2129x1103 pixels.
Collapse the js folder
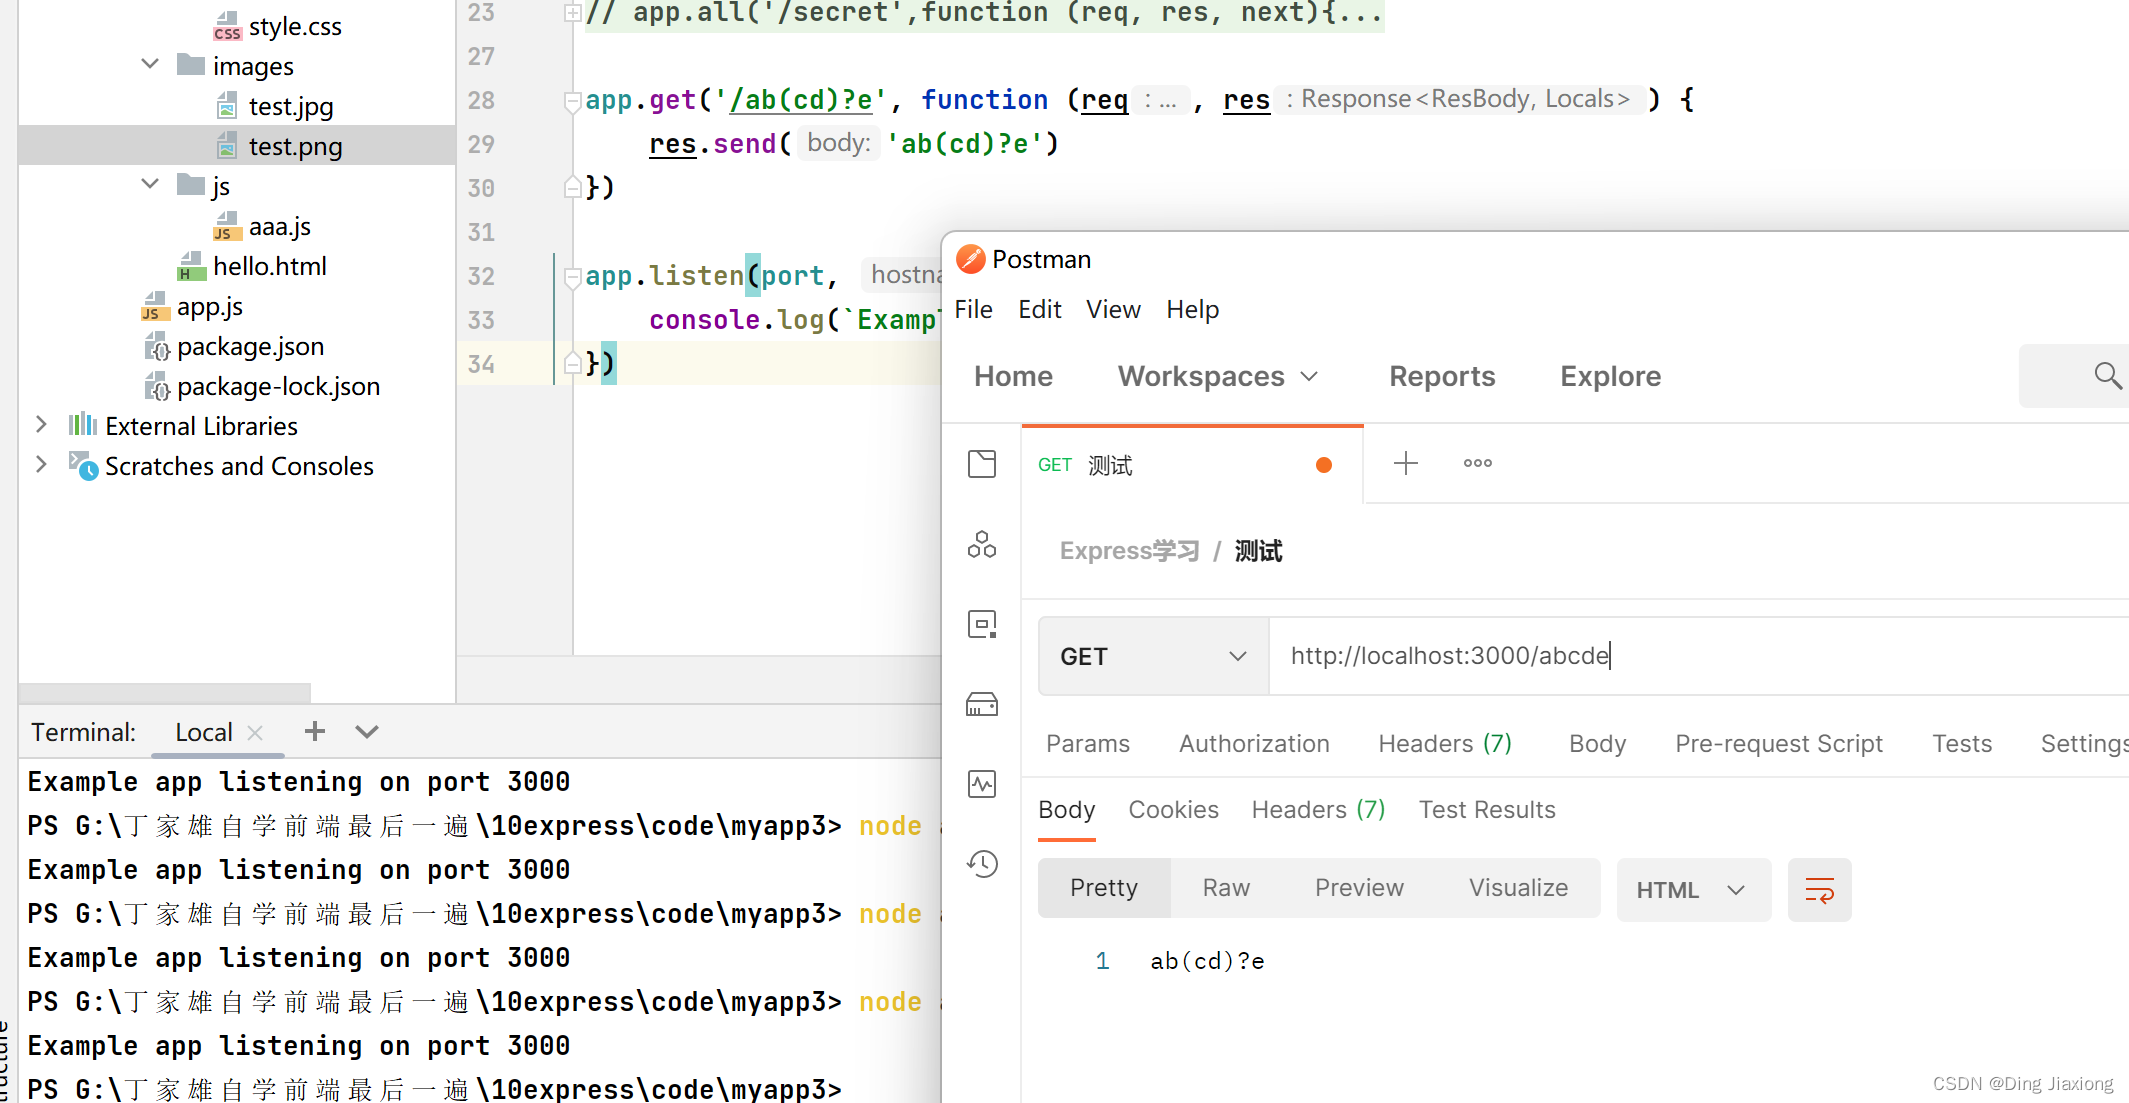(150, 185)
